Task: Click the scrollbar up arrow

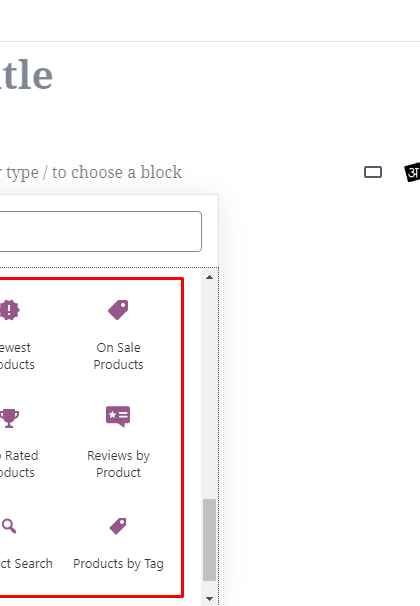Action: (209, 277)
